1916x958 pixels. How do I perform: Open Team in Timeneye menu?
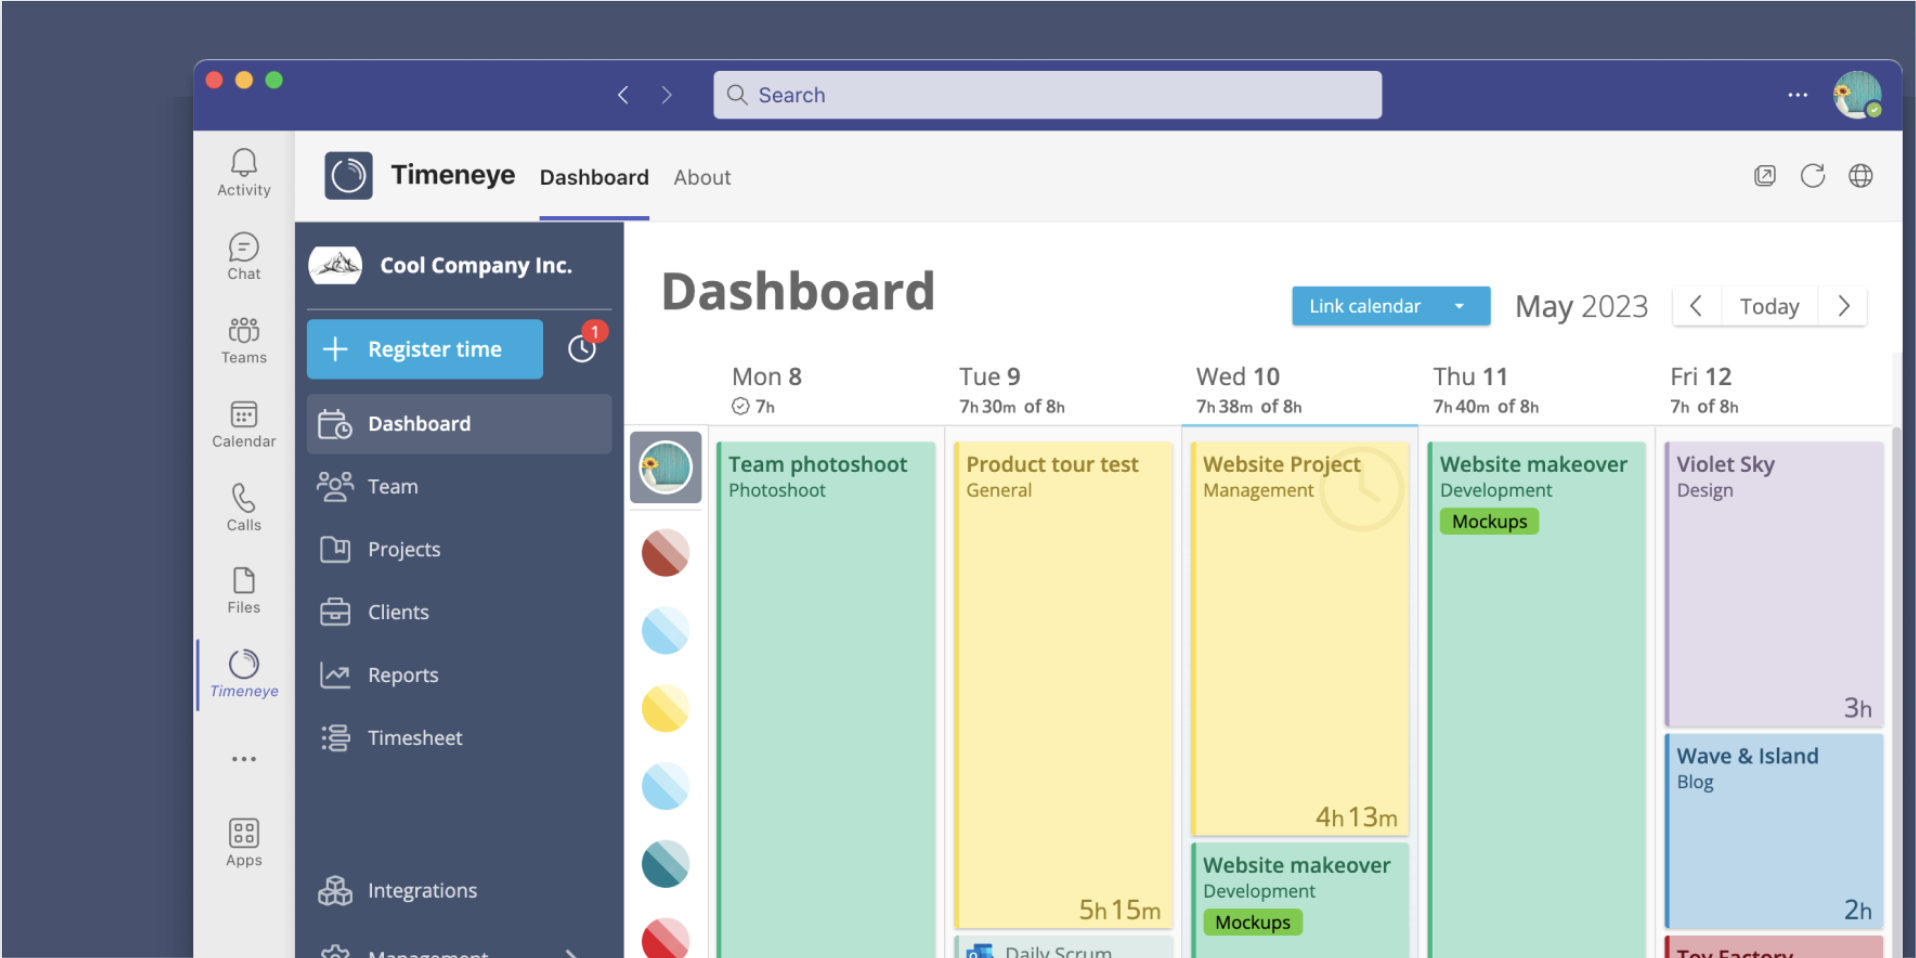(459, 487)
